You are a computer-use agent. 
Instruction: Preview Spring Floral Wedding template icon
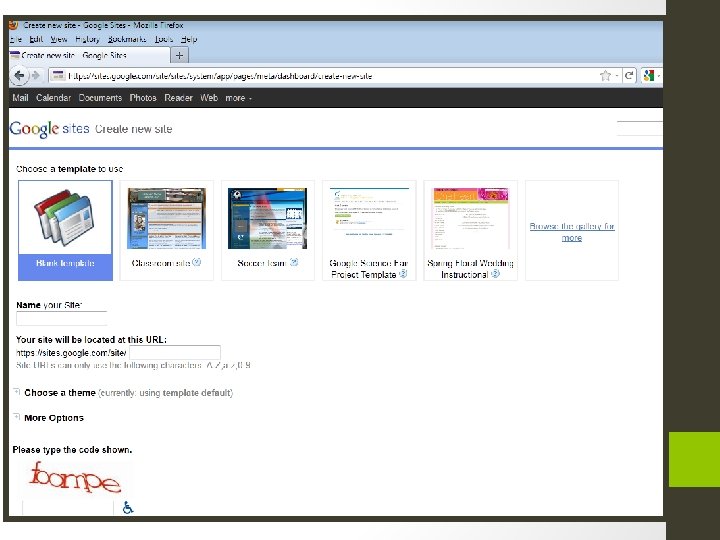495,274
